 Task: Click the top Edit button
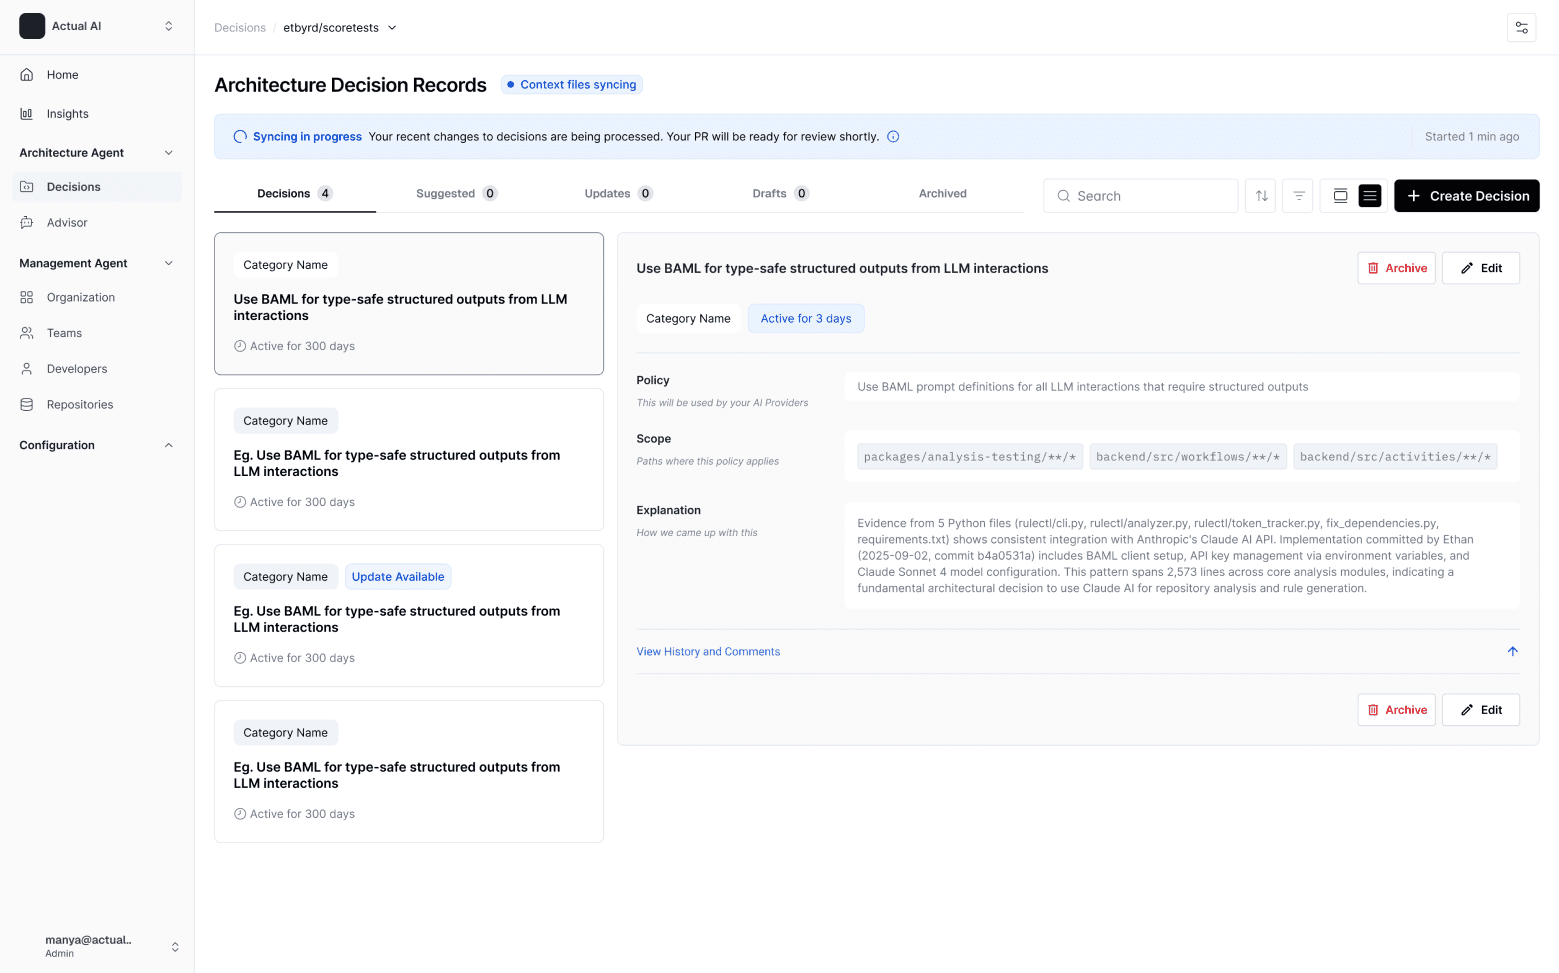point(1480,268)
